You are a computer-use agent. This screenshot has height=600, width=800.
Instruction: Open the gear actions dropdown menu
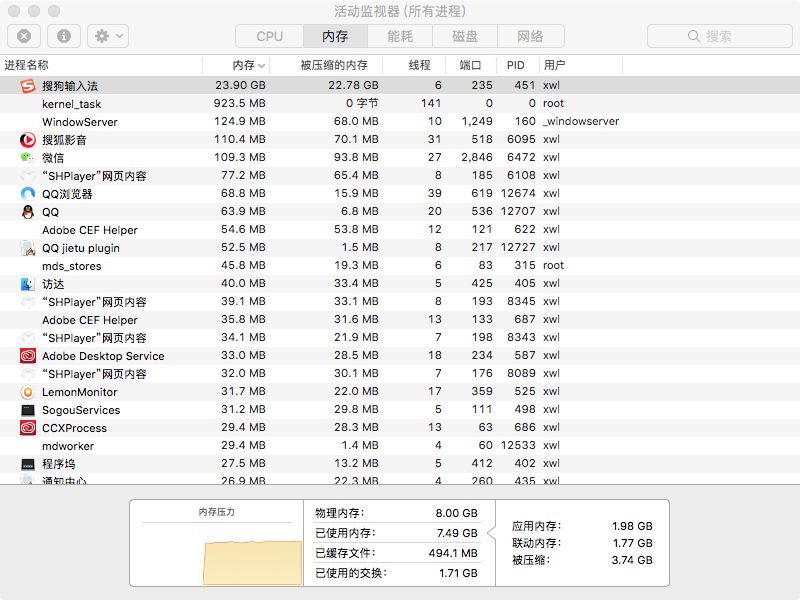(x=107, y=36)
